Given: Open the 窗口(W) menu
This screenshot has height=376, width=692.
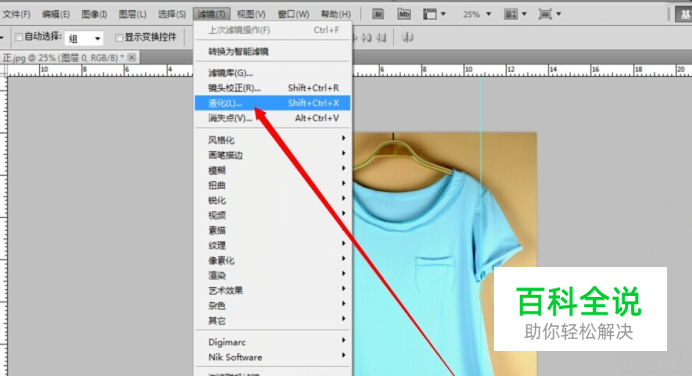Looking at the screenshot, I should coord(293,14).
